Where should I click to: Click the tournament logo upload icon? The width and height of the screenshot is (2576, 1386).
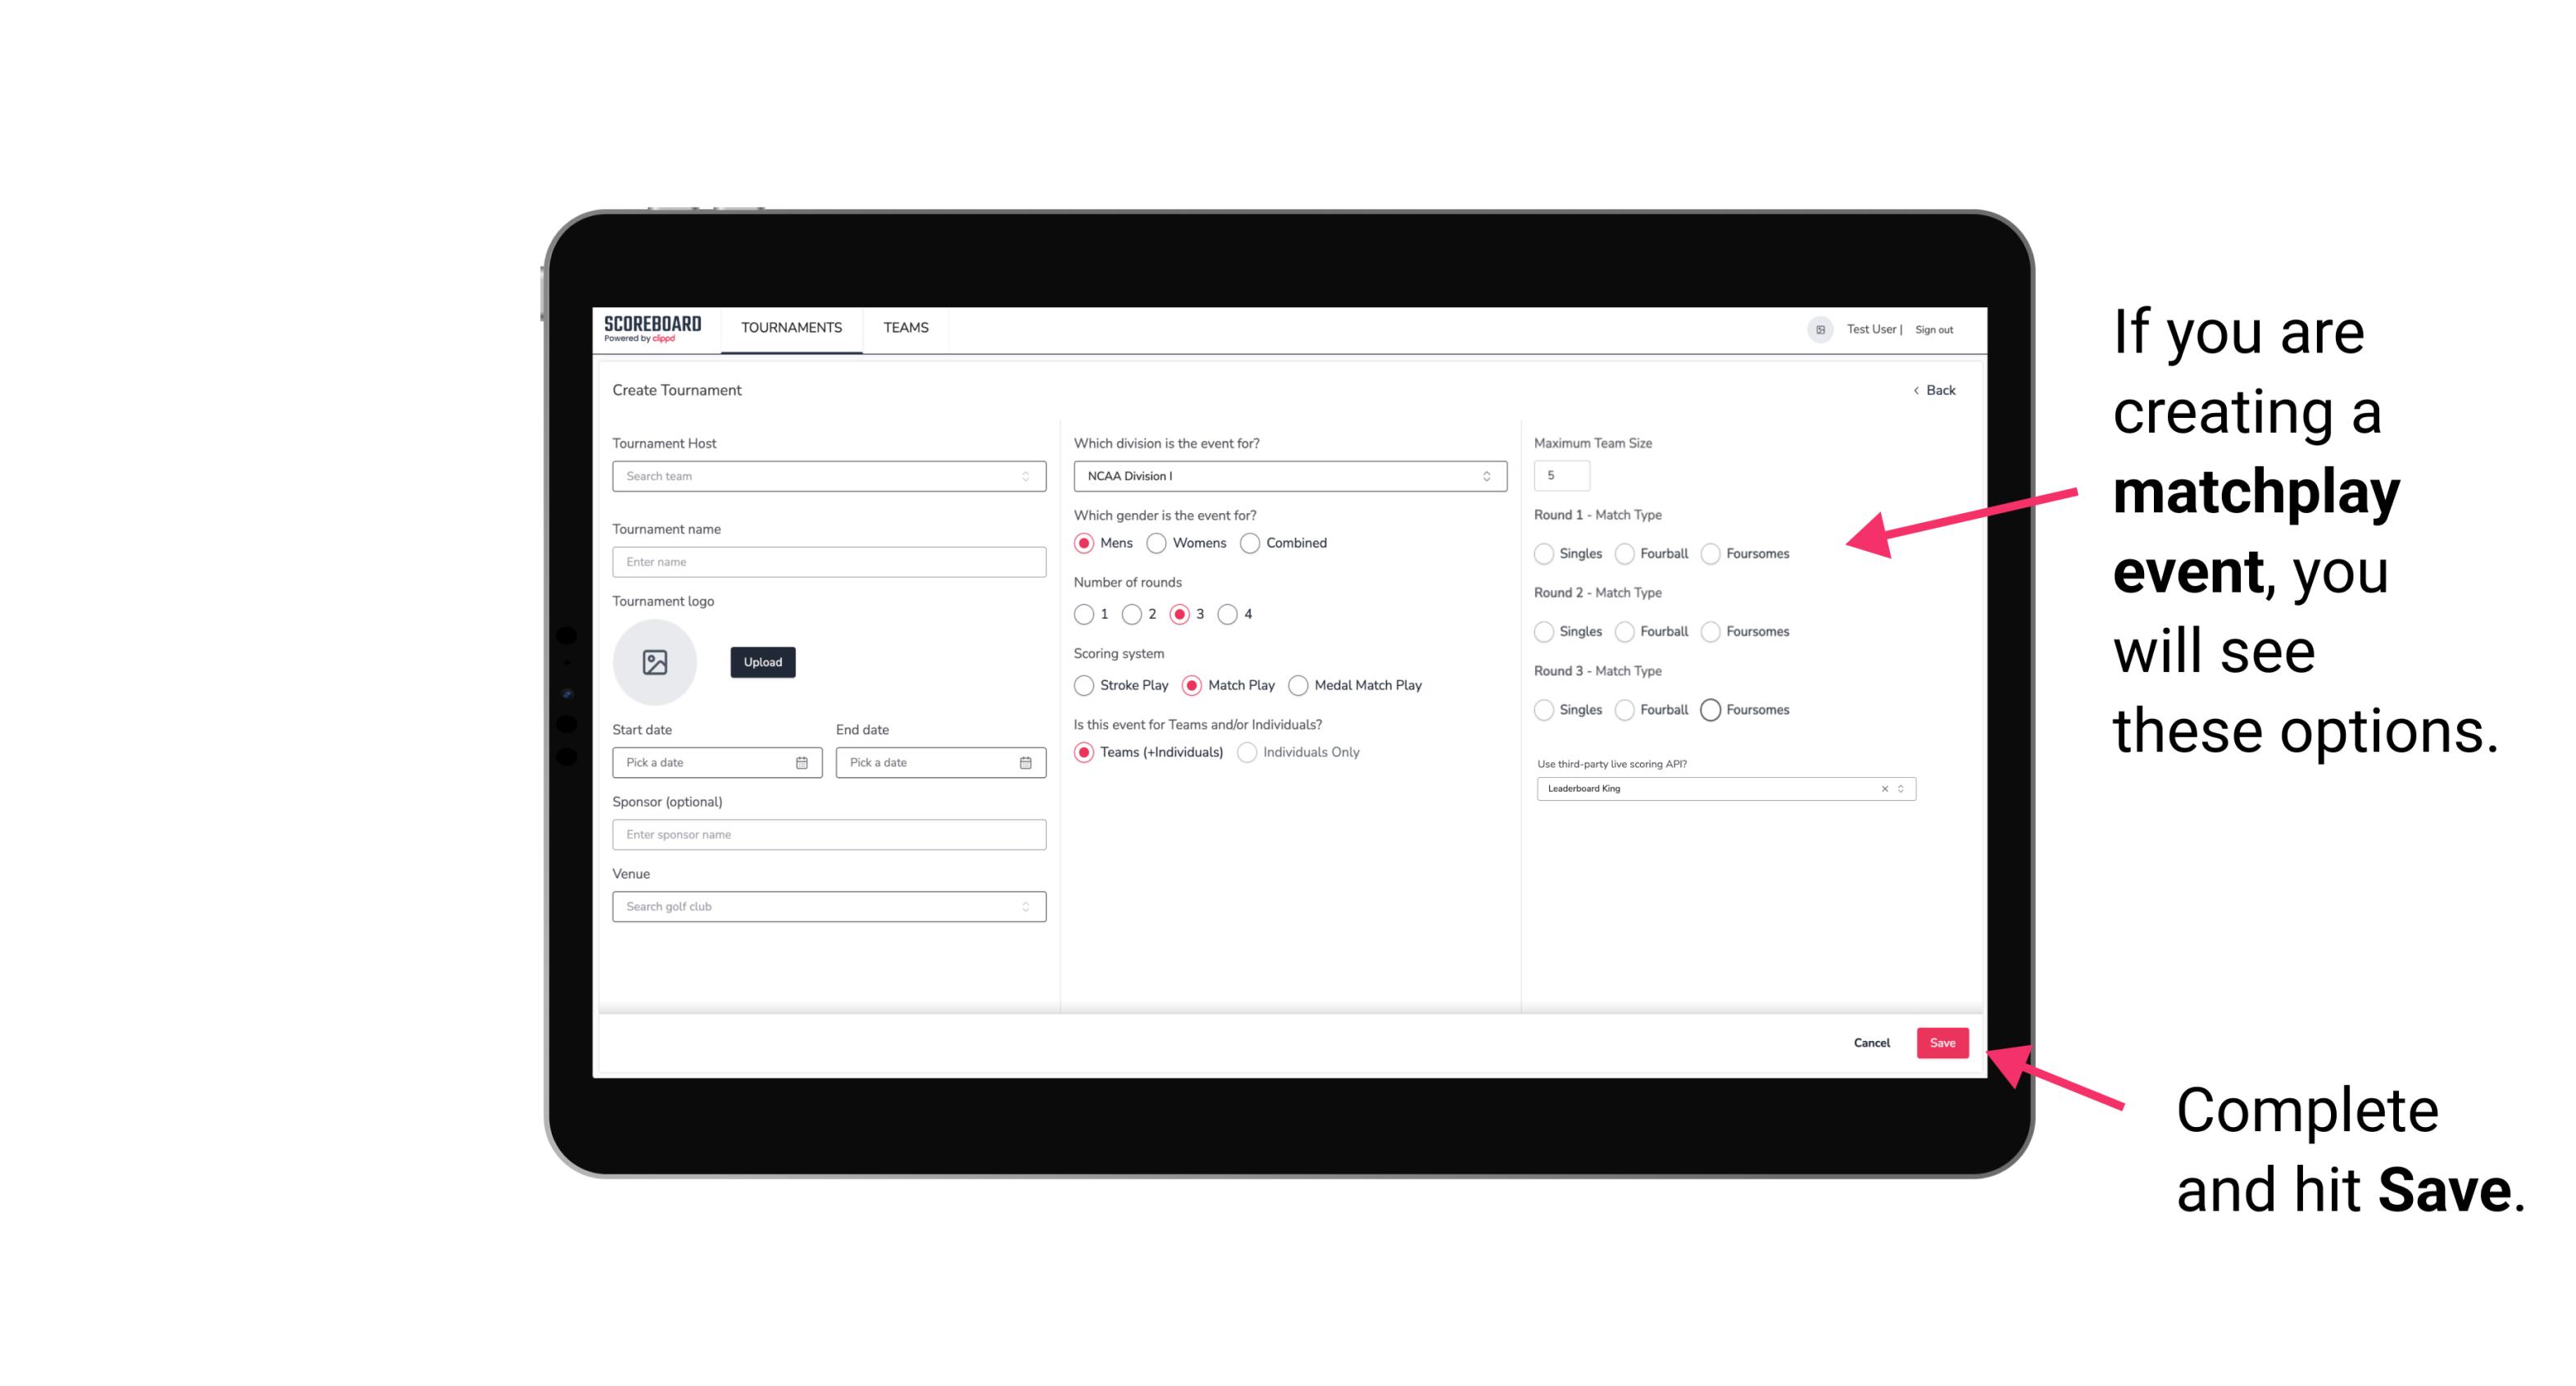(x=655, y=662)
